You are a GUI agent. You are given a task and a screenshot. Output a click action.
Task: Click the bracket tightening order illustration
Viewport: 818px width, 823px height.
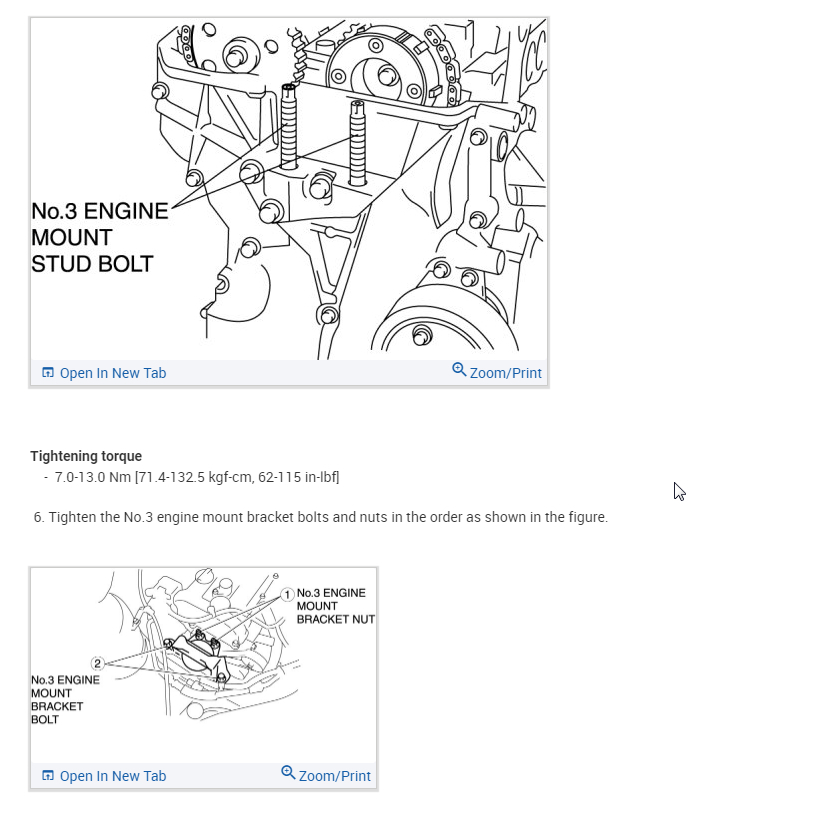coord(204,666)
